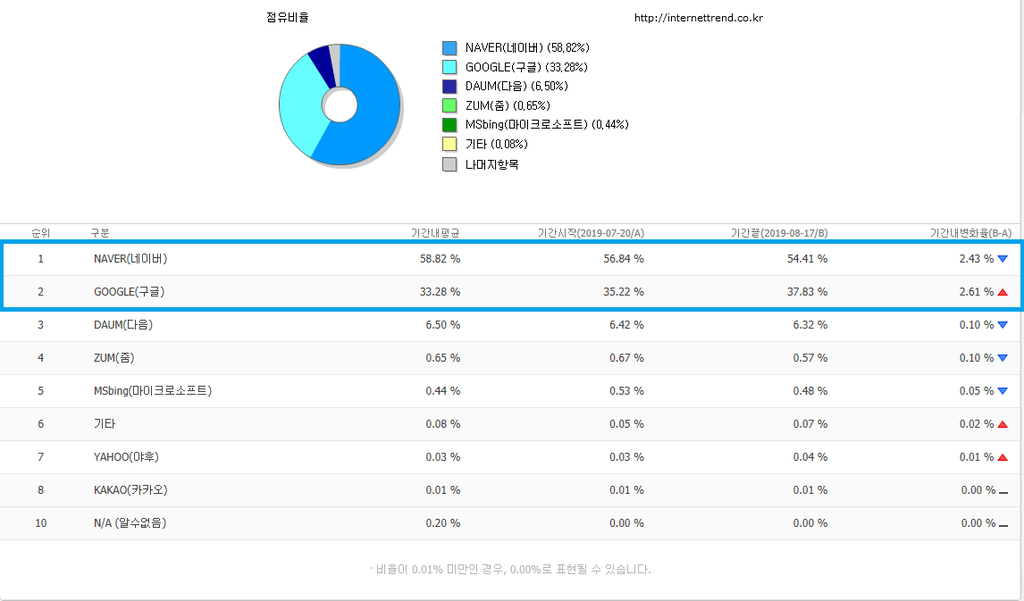This screenshot has height=601, width=1024.
Task: Click GOOGLE change rate 2.61 %
Action: (x=976, y=292)
